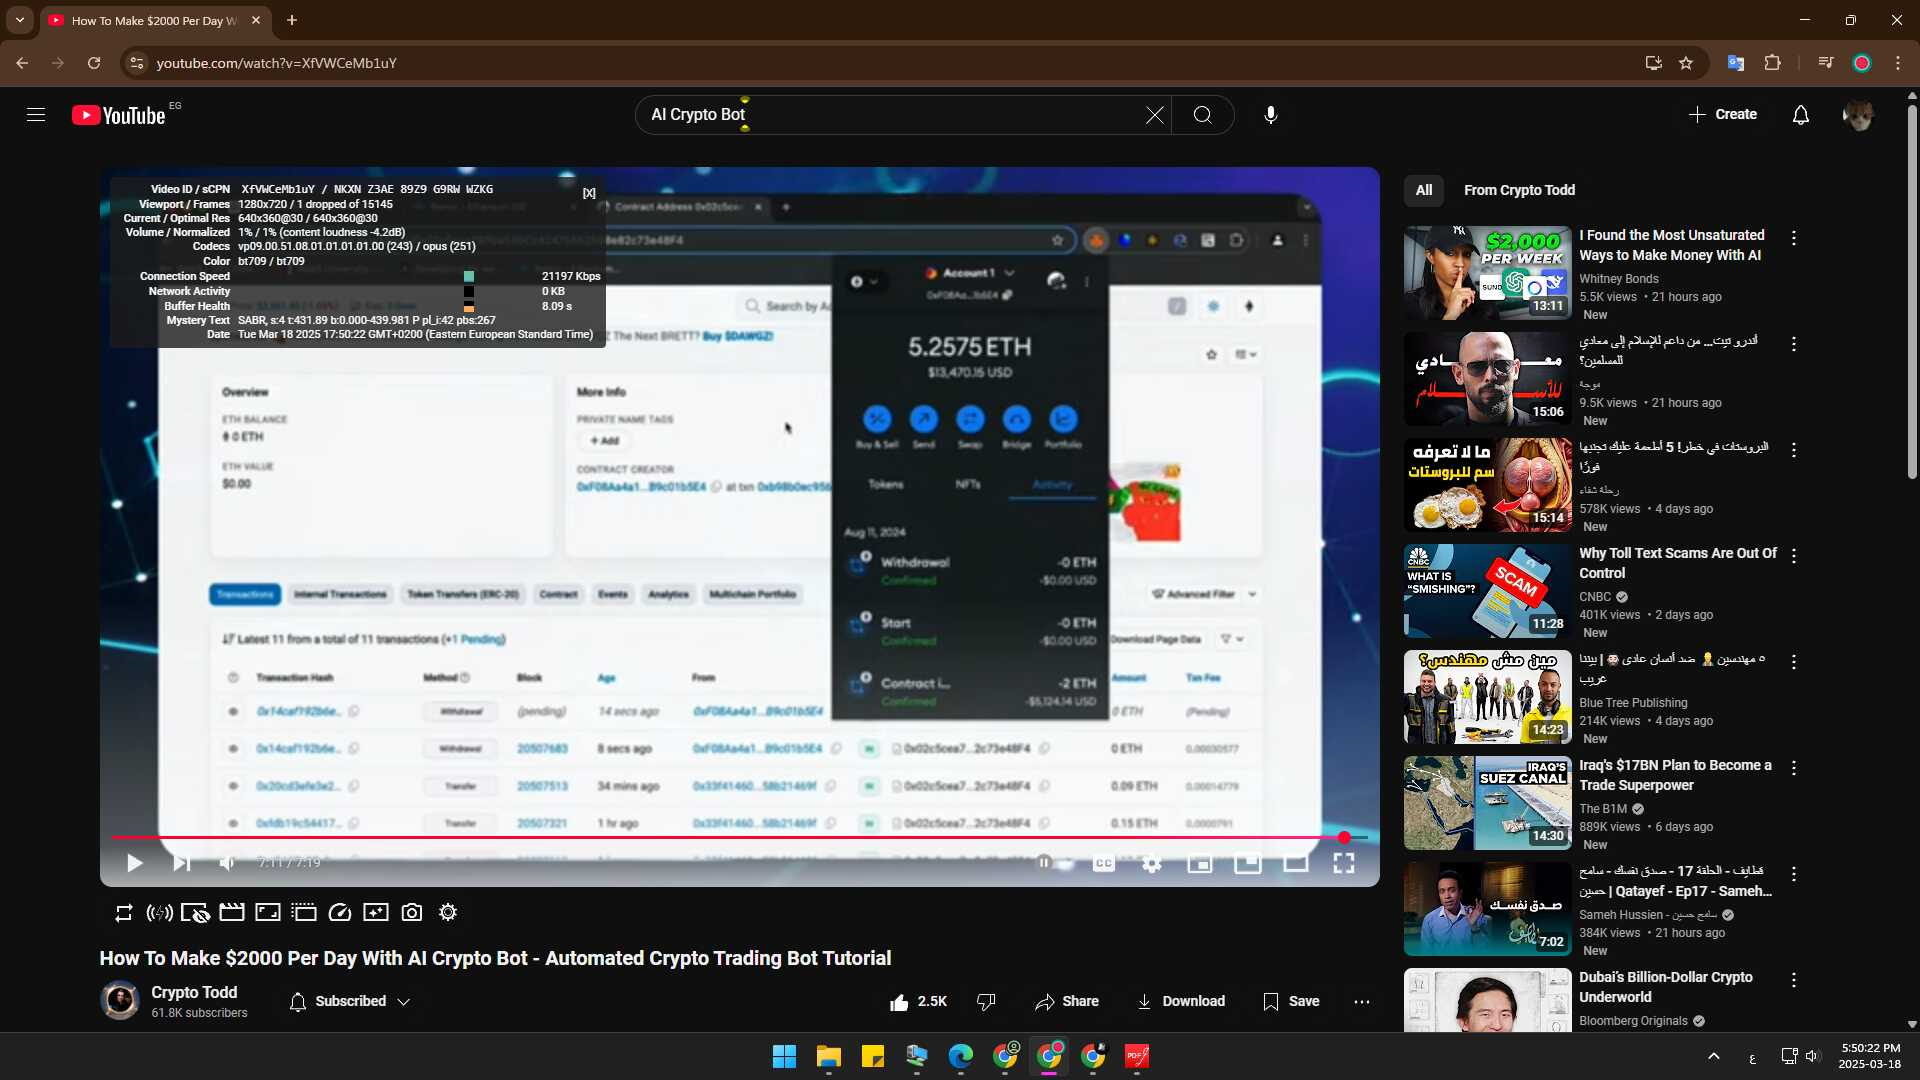
Task: Select the All filter chip
Action: click(x=1424, y=190)
